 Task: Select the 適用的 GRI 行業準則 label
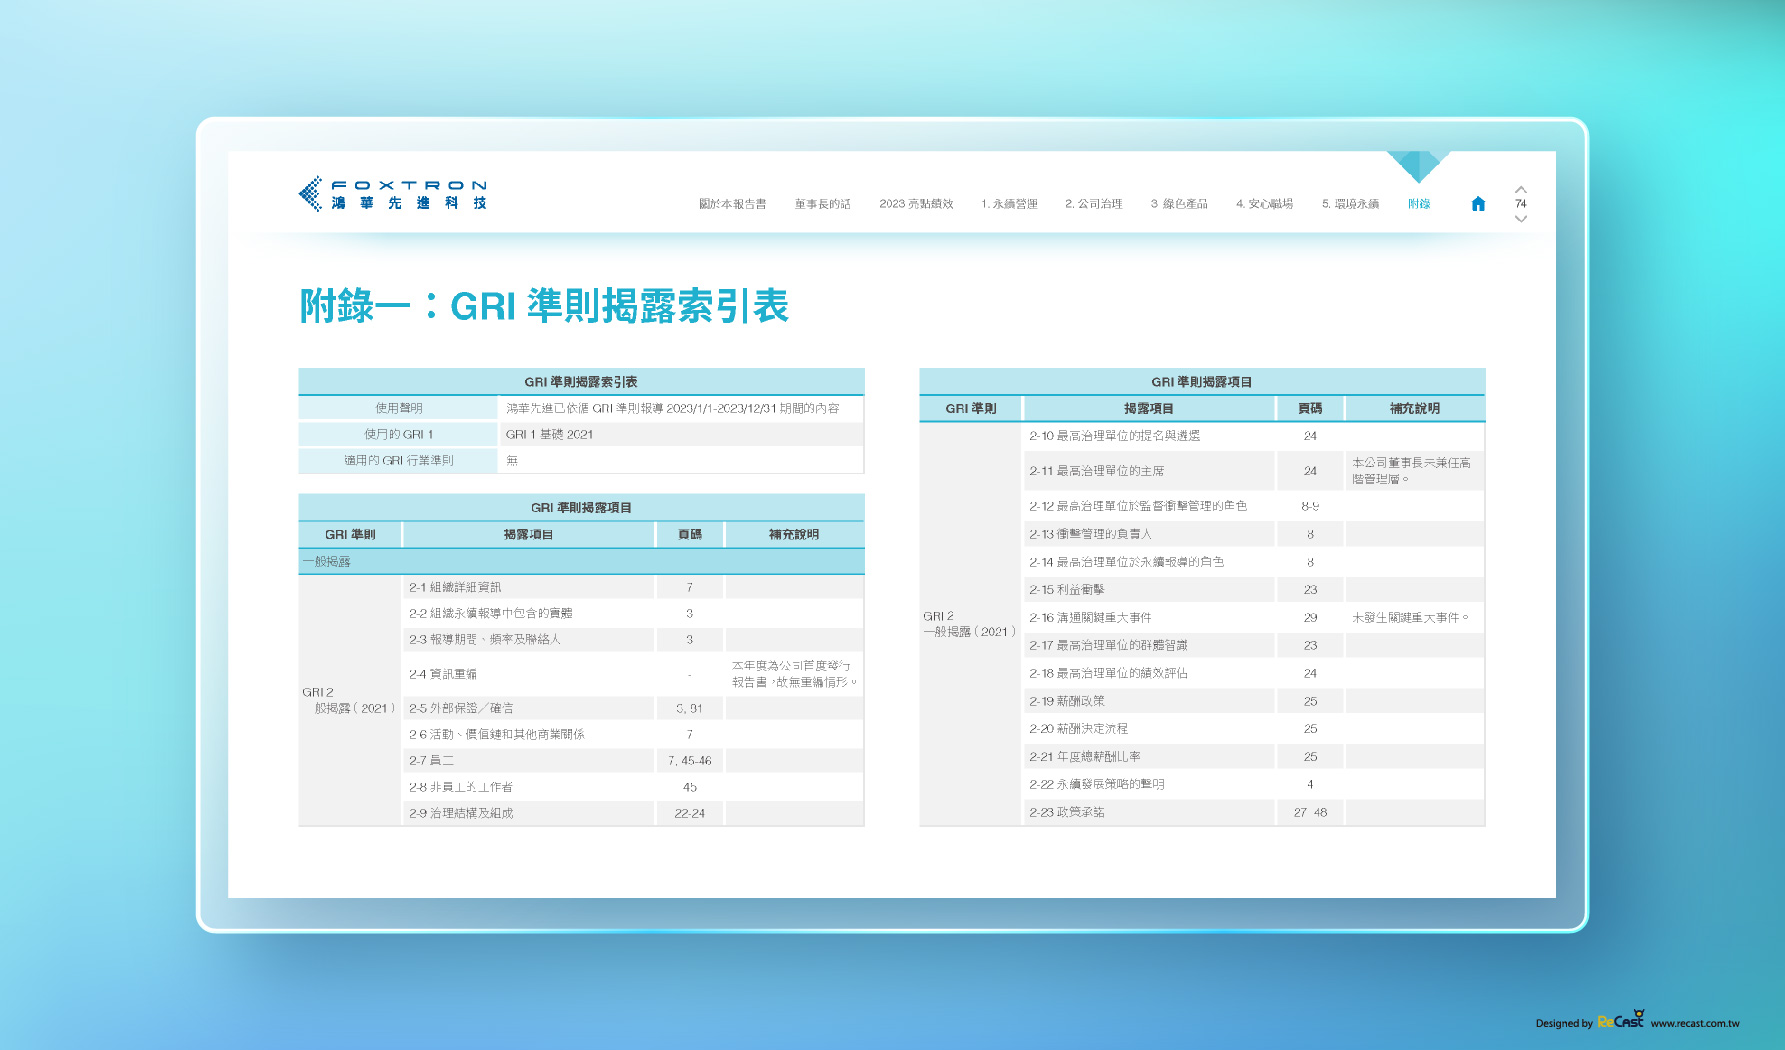pyautogui.click(x=399, y=460)
